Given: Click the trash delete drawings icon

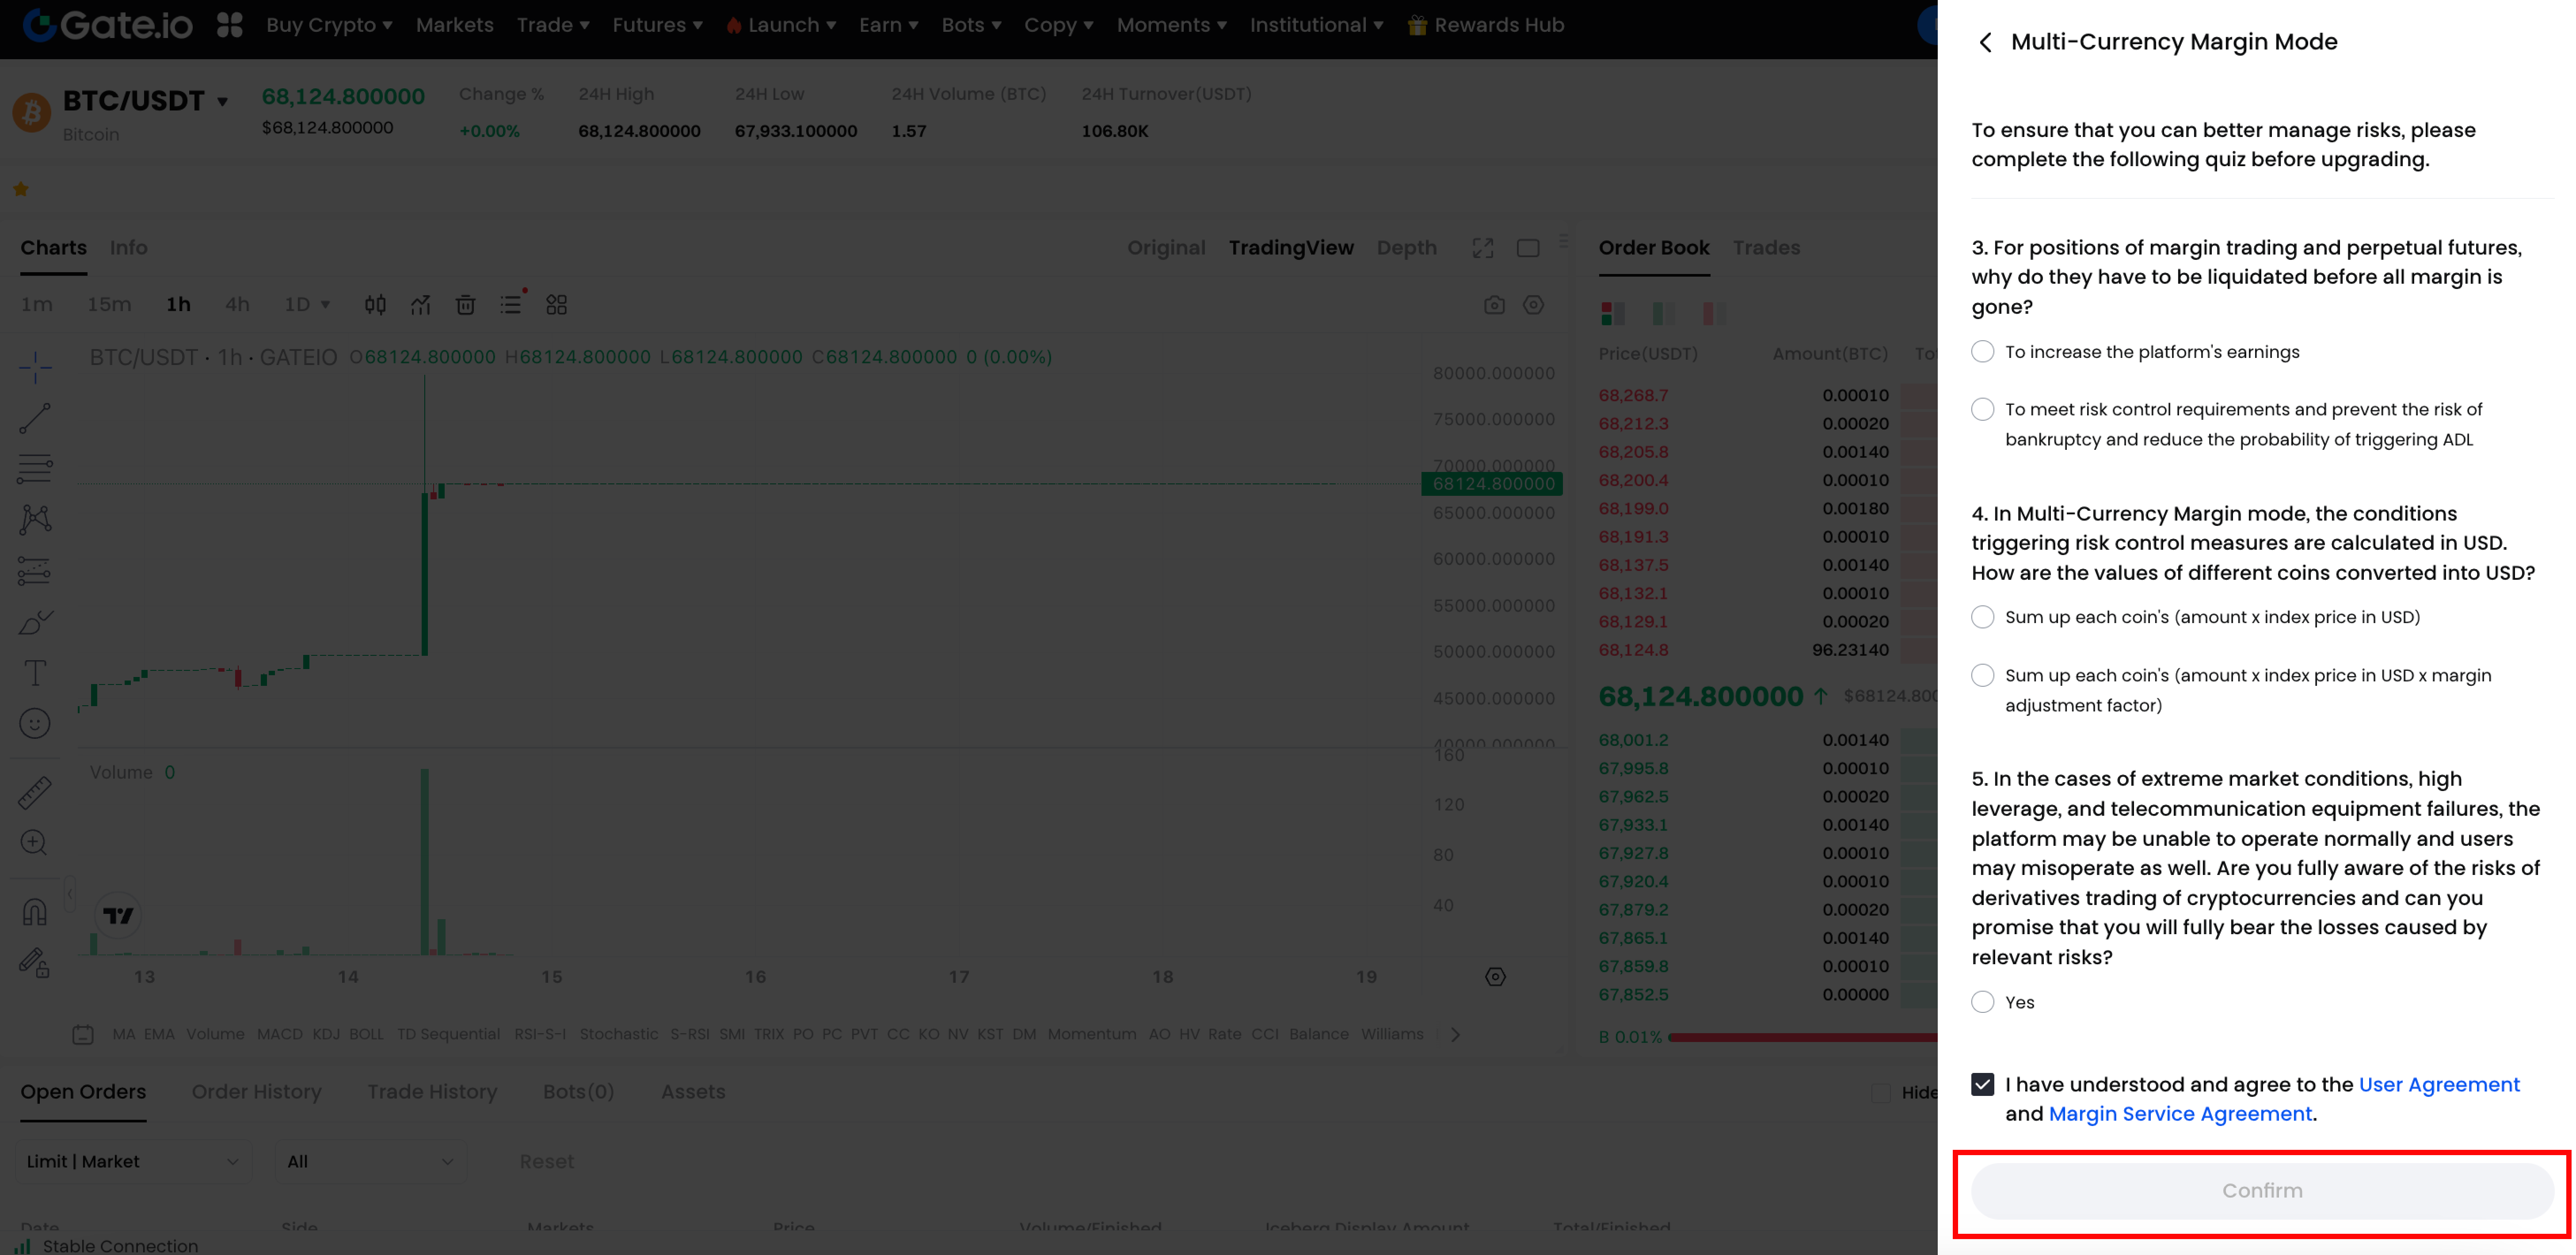Looking at the screenshot, I should [465, 305].
